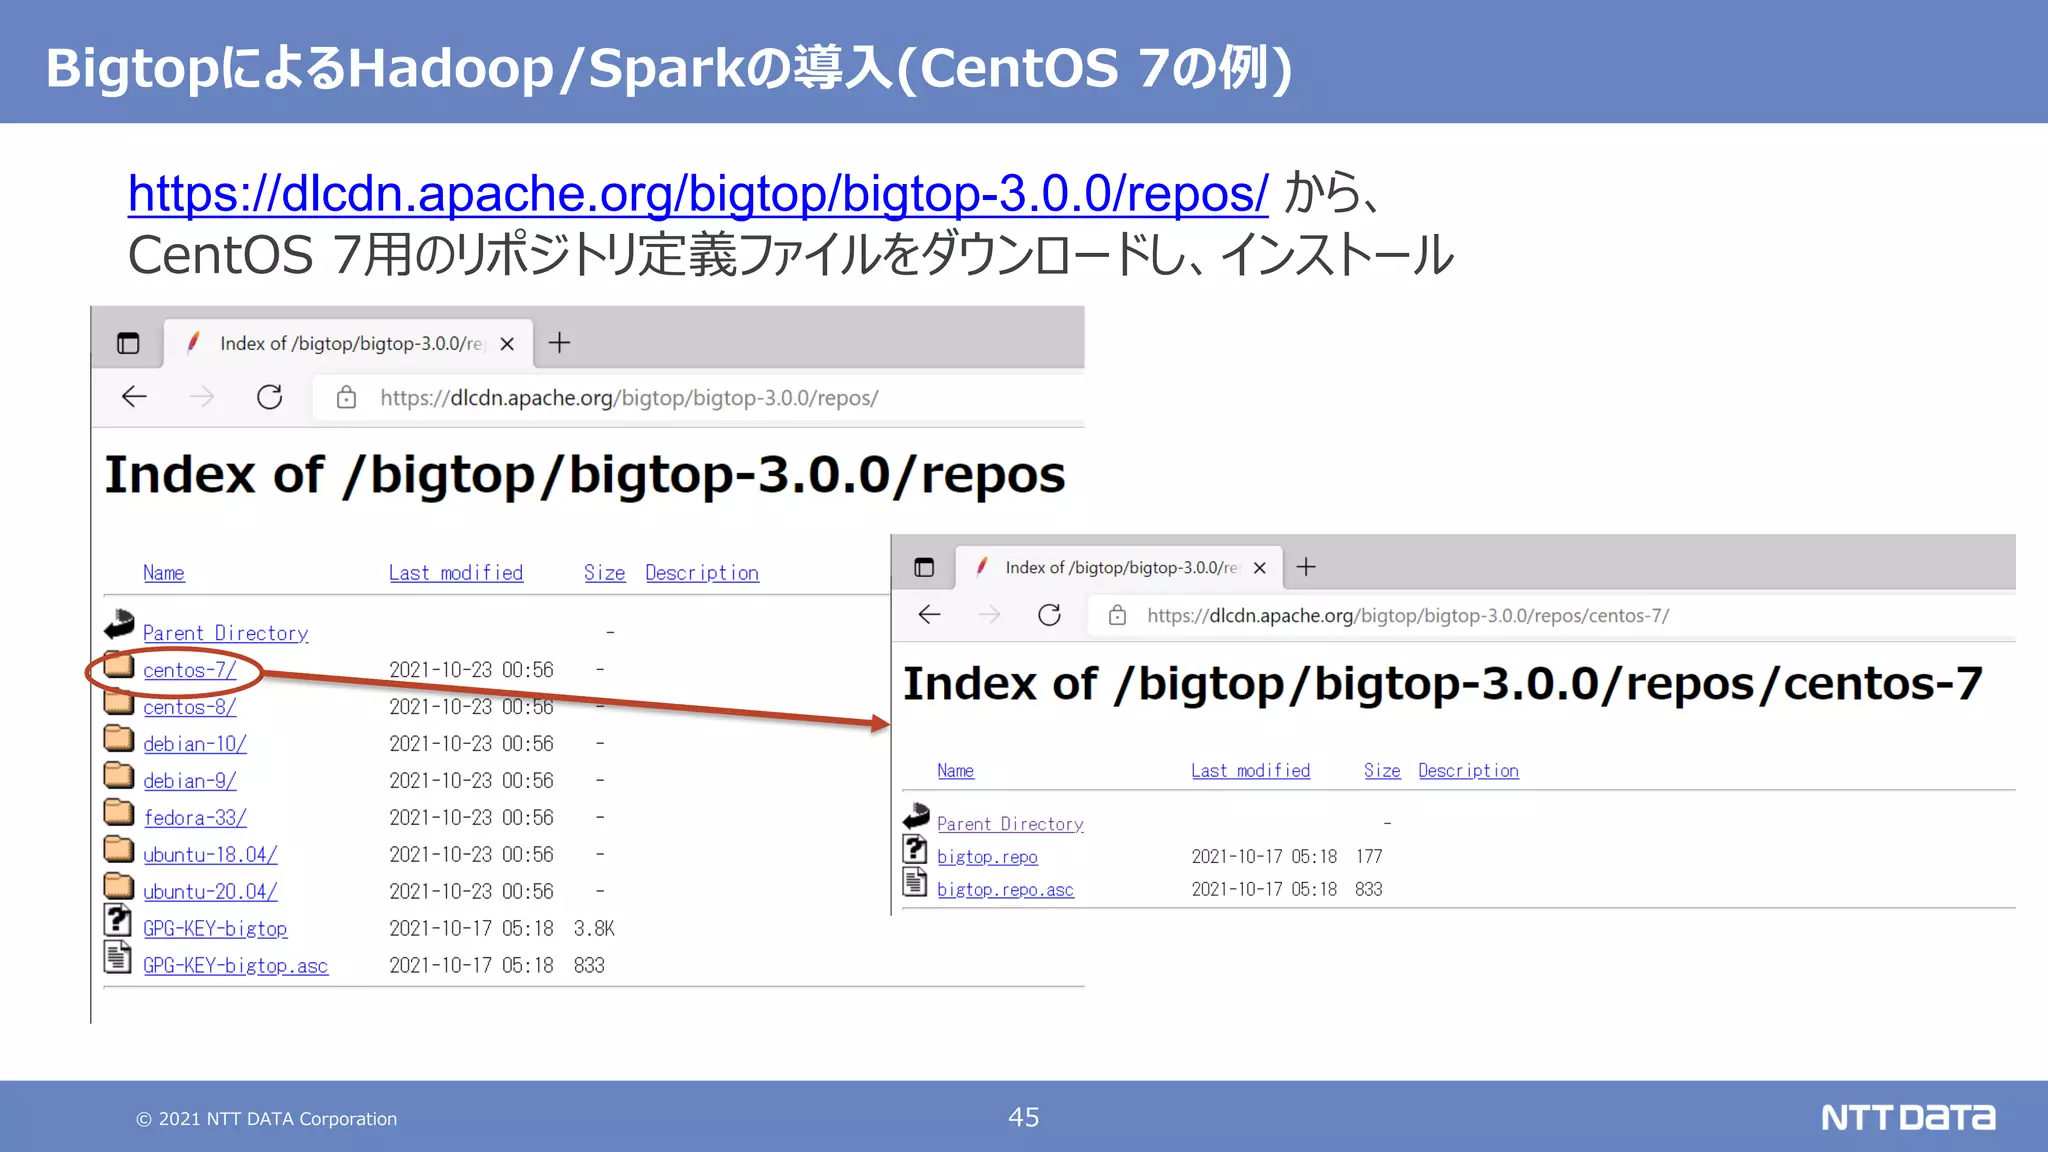
Task: Click the folder icon next to debian-10/
Action: pos(119,739)
